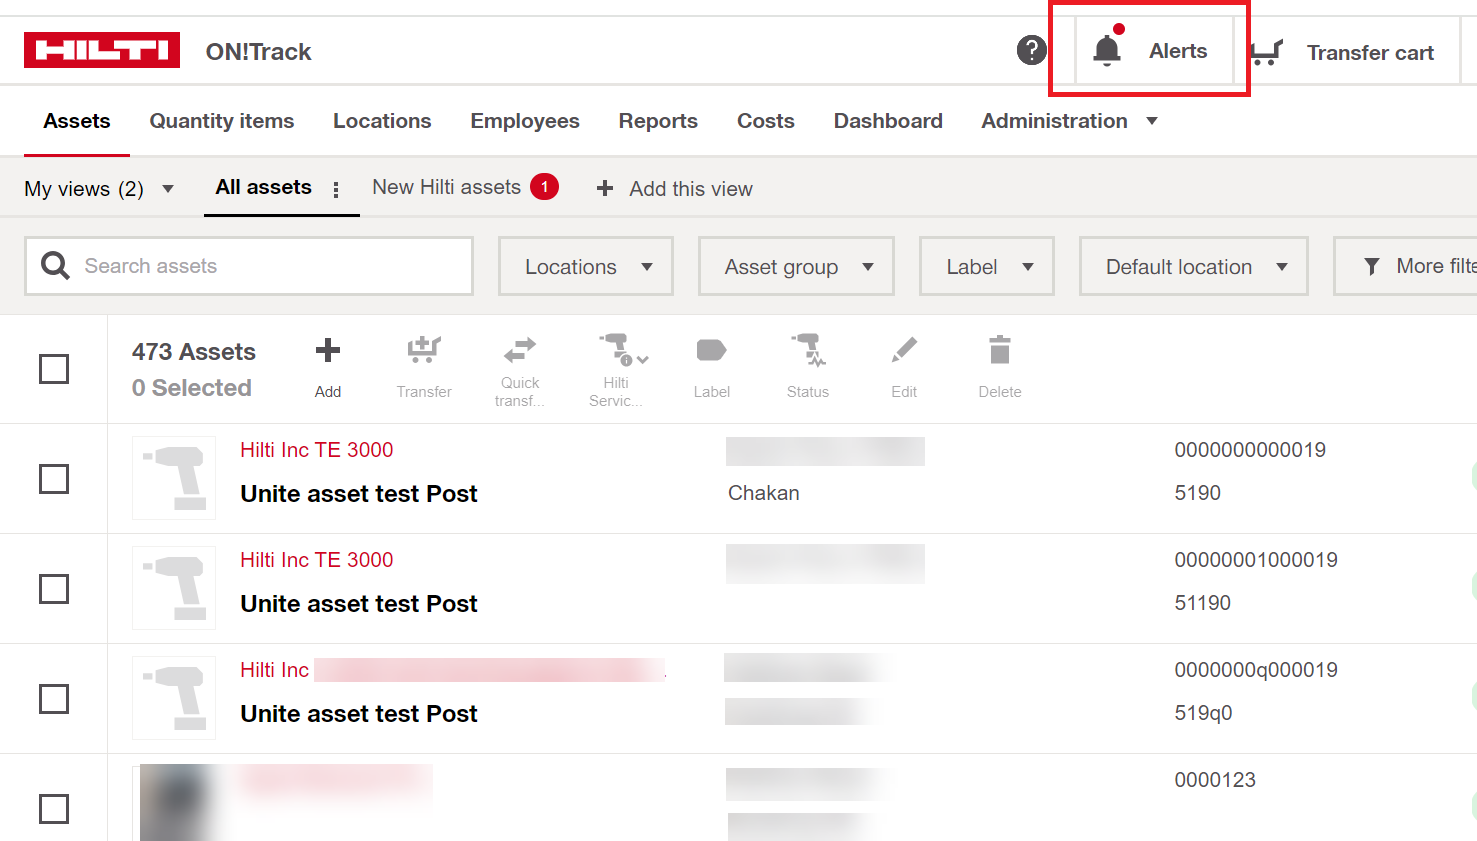Switch to the Assets tab
Image resolution: width=1477 pixels, height=841 pixels.
tap(77, 121)
